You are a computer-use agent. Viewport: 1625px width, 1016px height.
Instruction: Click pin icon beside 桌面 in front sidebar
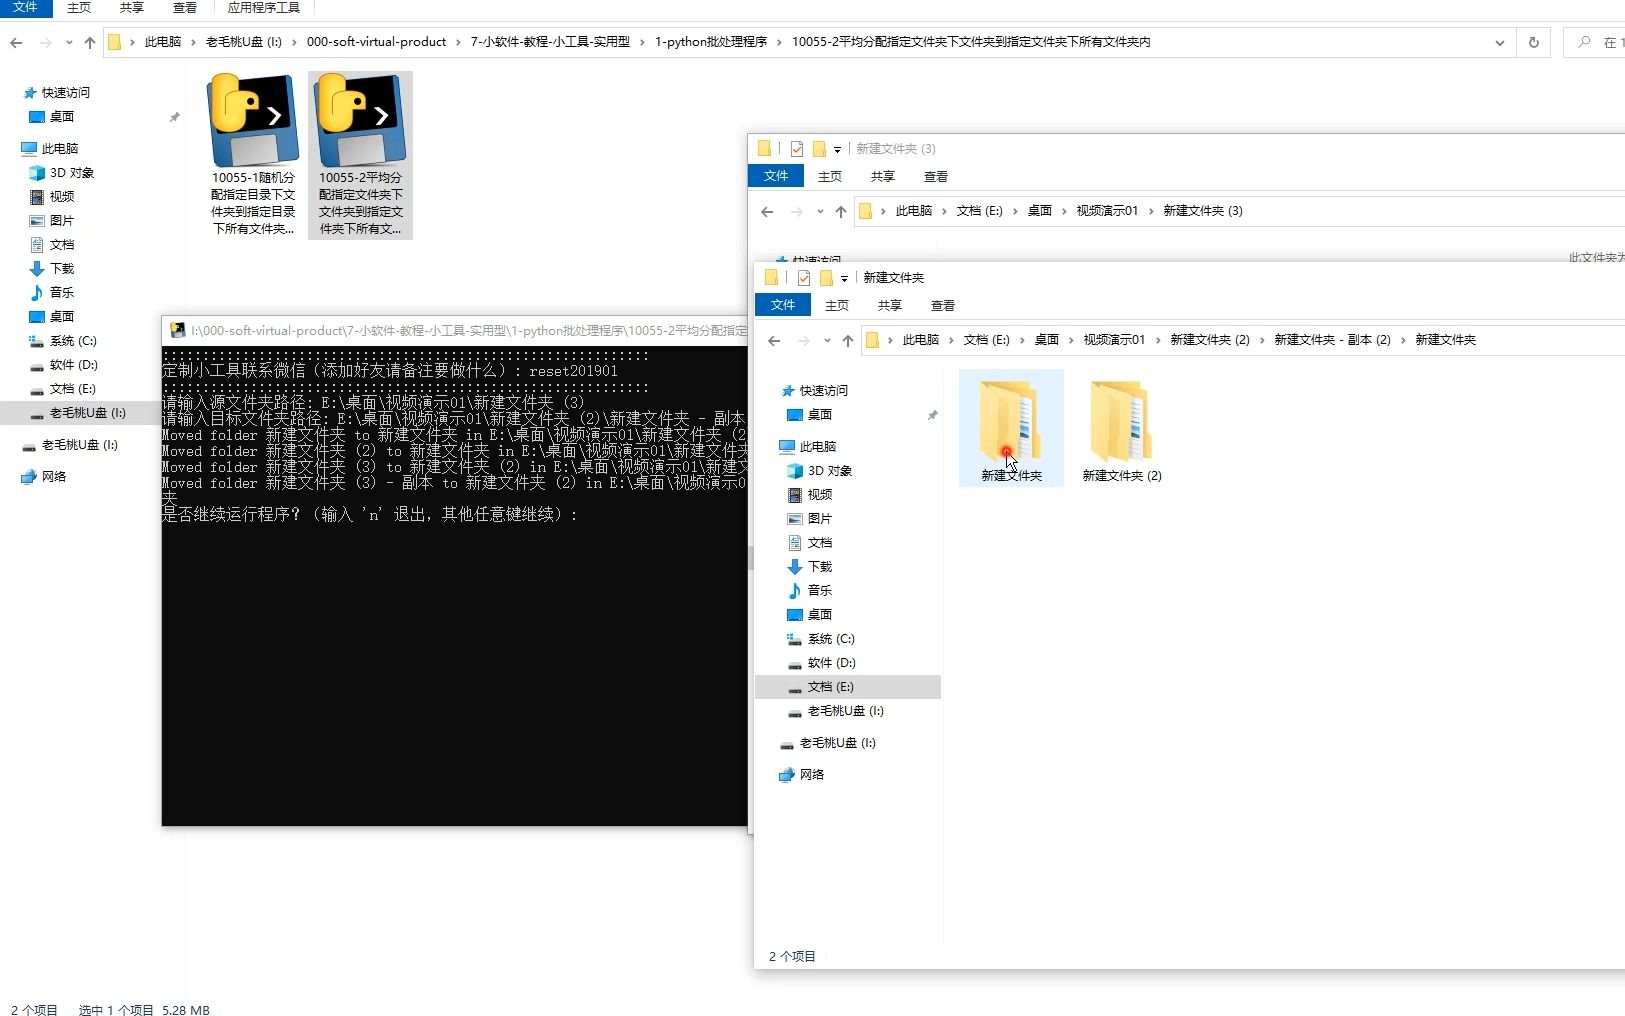coord(932,414)
